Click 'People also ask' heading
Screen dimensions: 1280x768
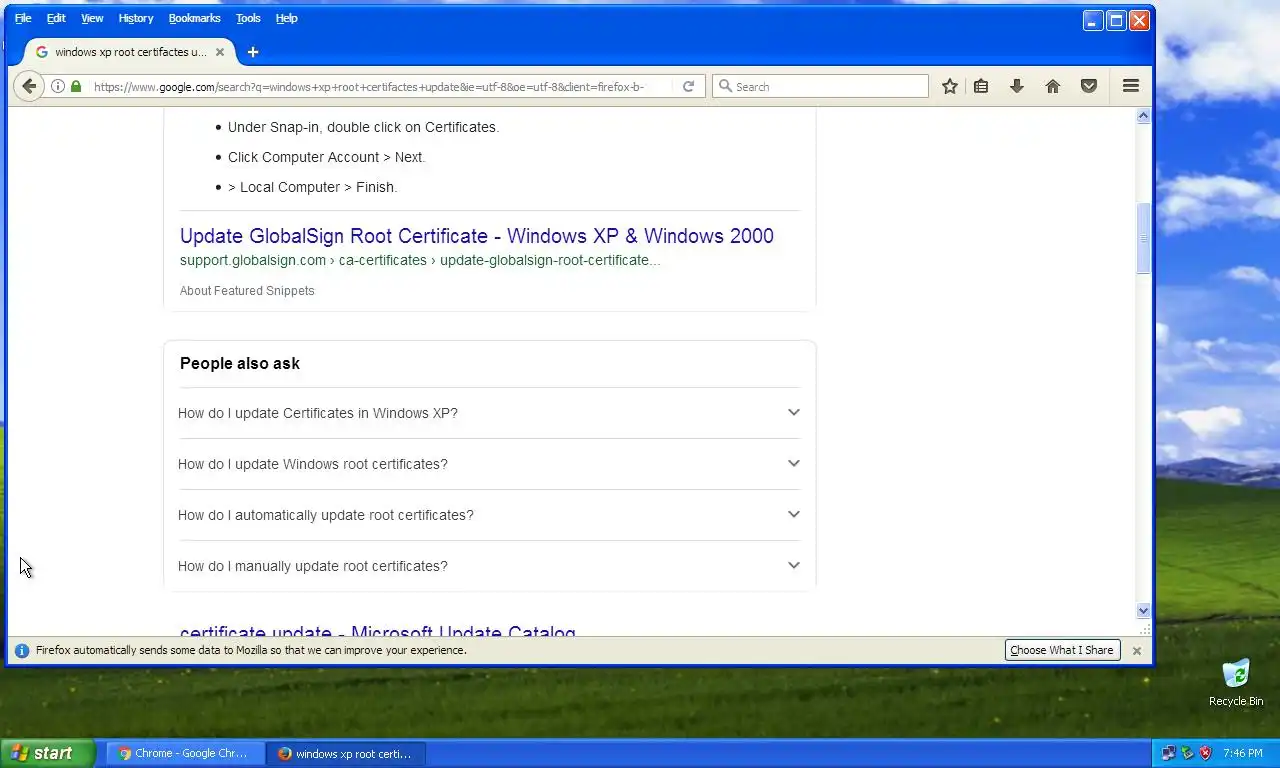pos(240,363)
